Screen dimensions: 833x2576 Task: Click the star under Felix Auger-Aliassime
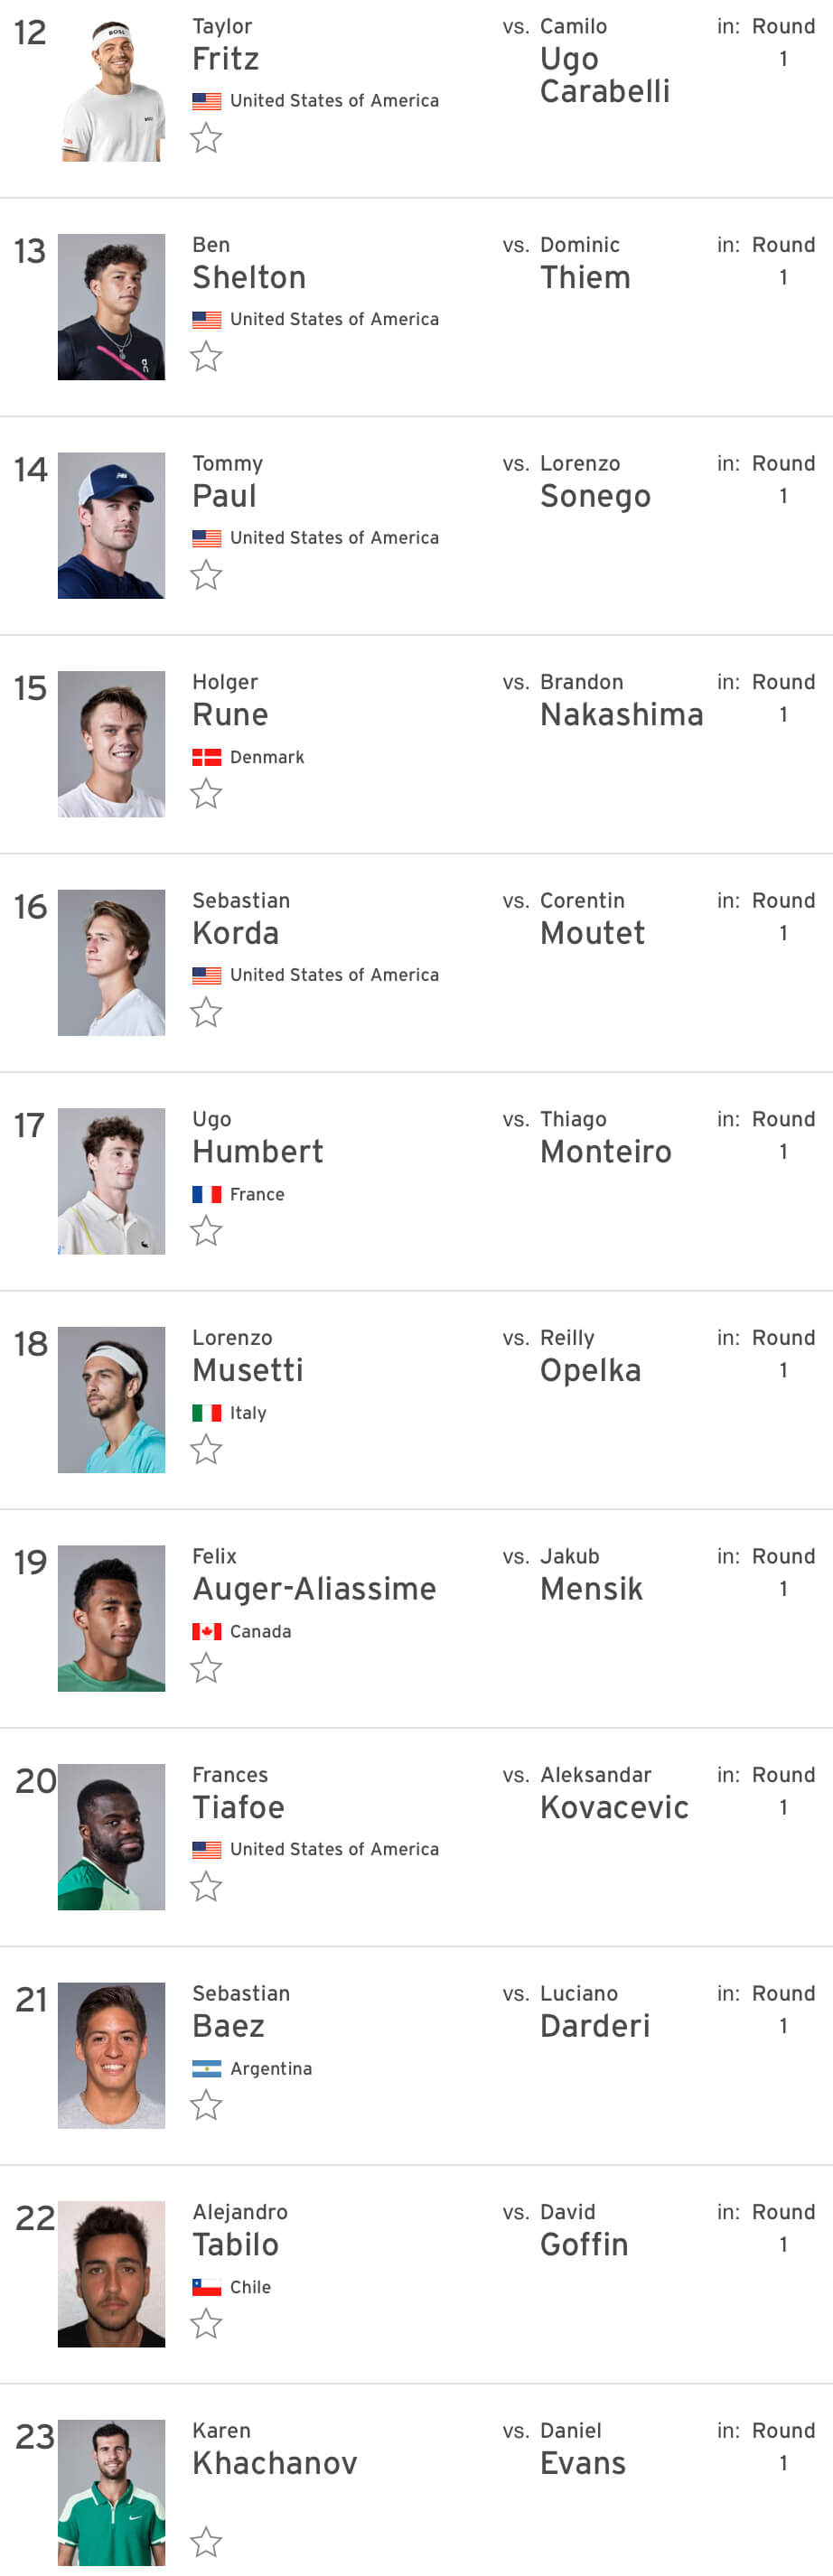tap(206, 1668)
